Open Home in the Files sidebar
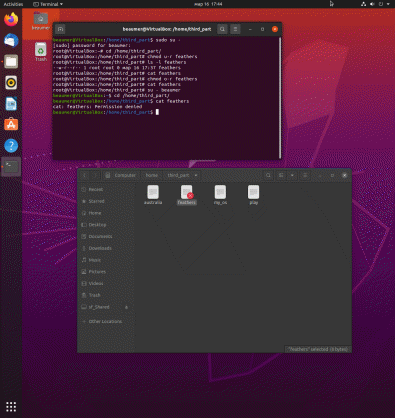 pyautogui.click(x=106, y=213)
